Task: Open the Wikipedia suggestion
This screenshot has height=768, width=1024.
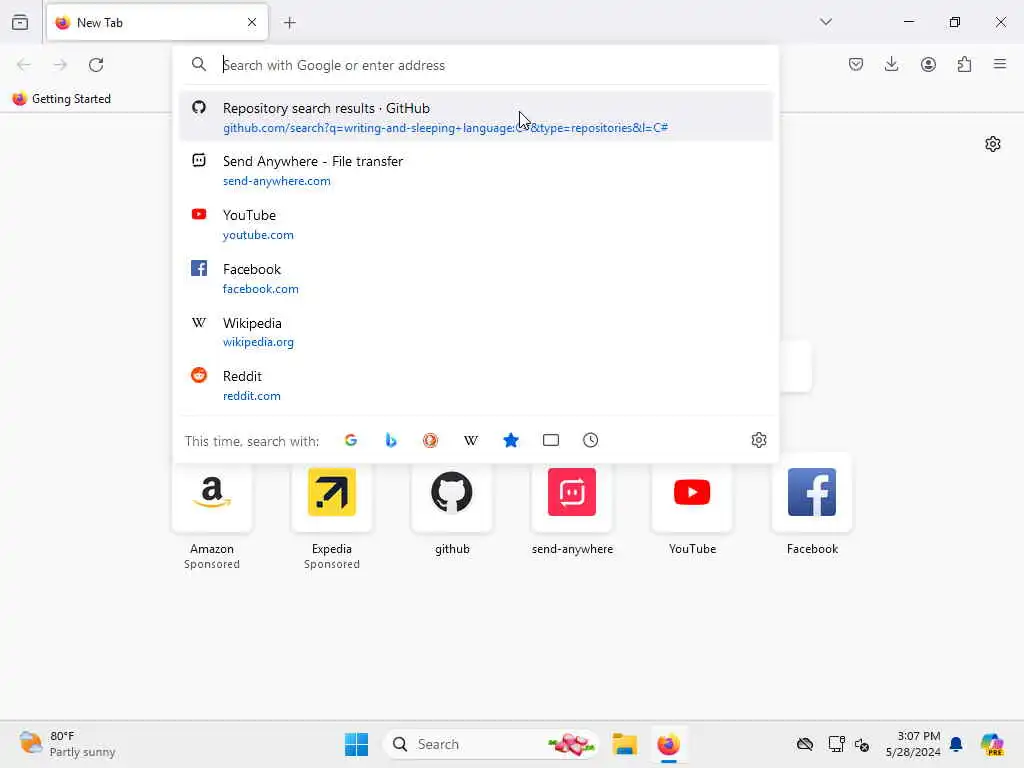Action: [x=476, y=332]
